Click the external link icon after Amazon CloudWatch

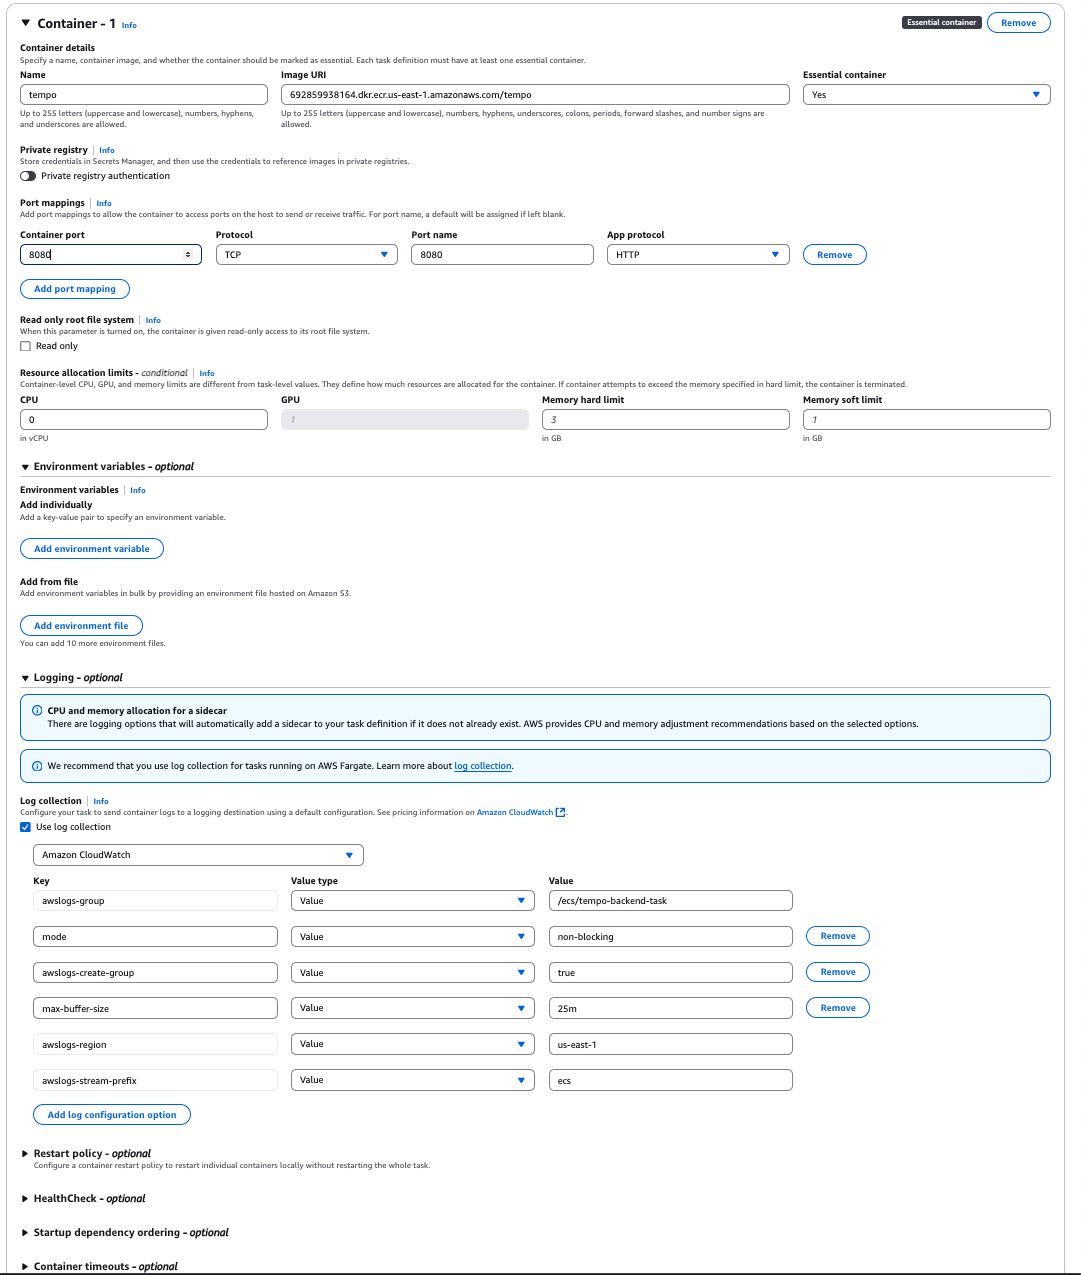tap(560, 812)
